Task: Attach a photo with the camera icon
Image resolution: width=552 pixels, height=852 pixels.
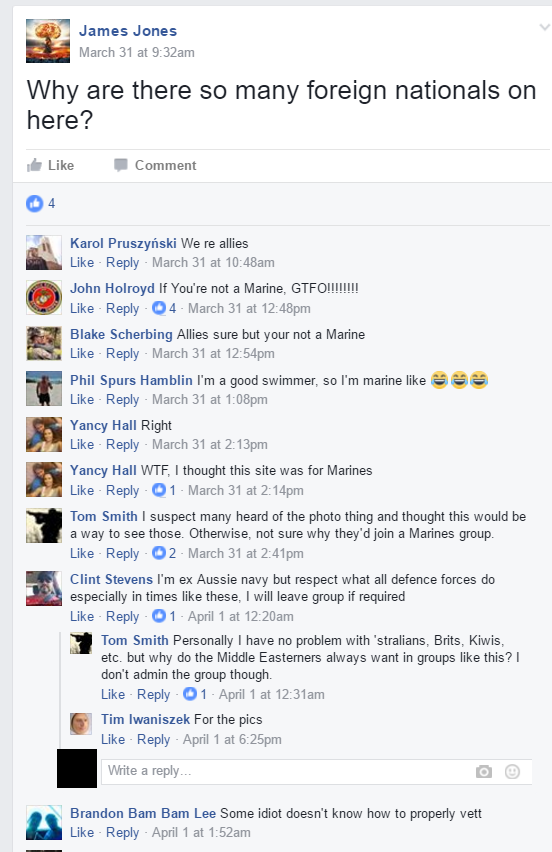Action: coord(484,772)
